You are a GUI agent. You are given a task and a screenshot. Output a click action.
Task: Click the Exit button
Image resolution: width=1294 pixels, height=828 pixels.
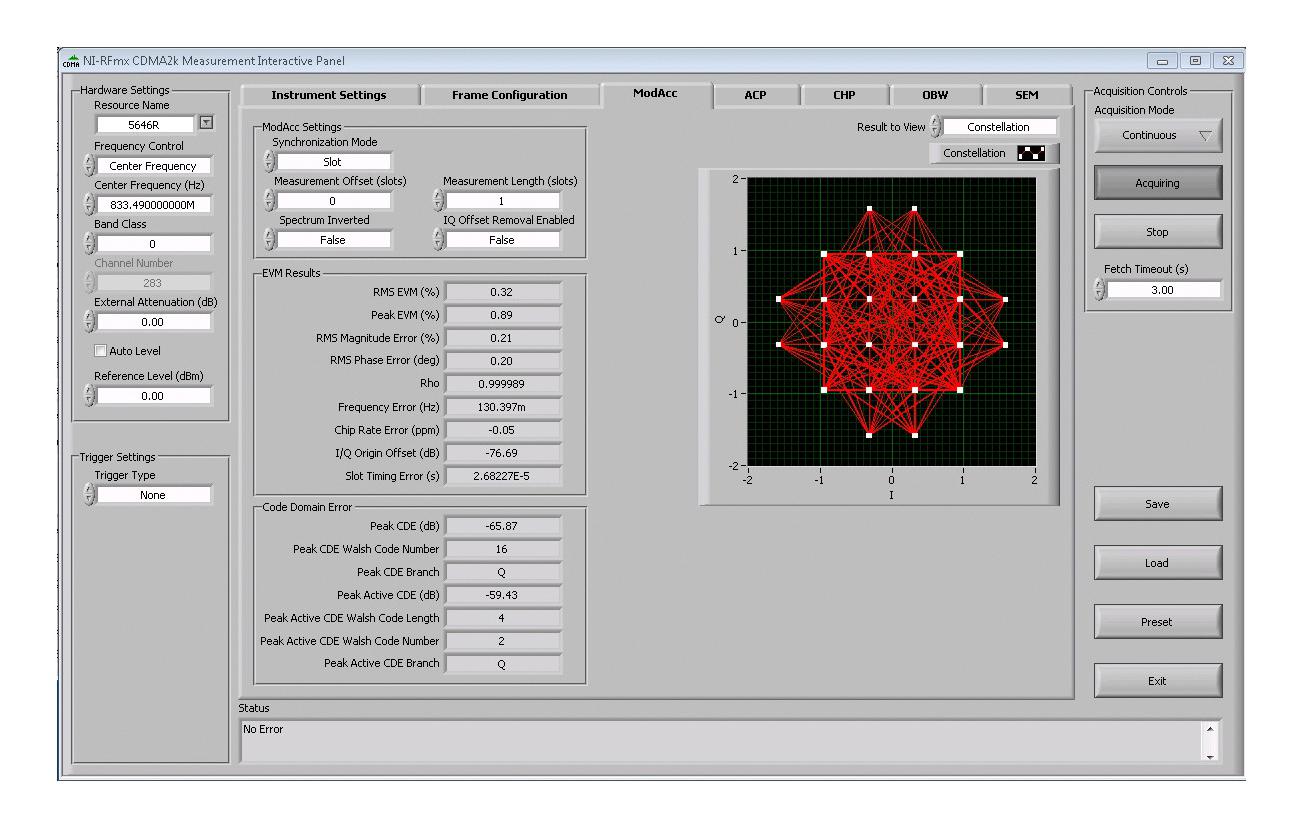(x=1158, y=681)
